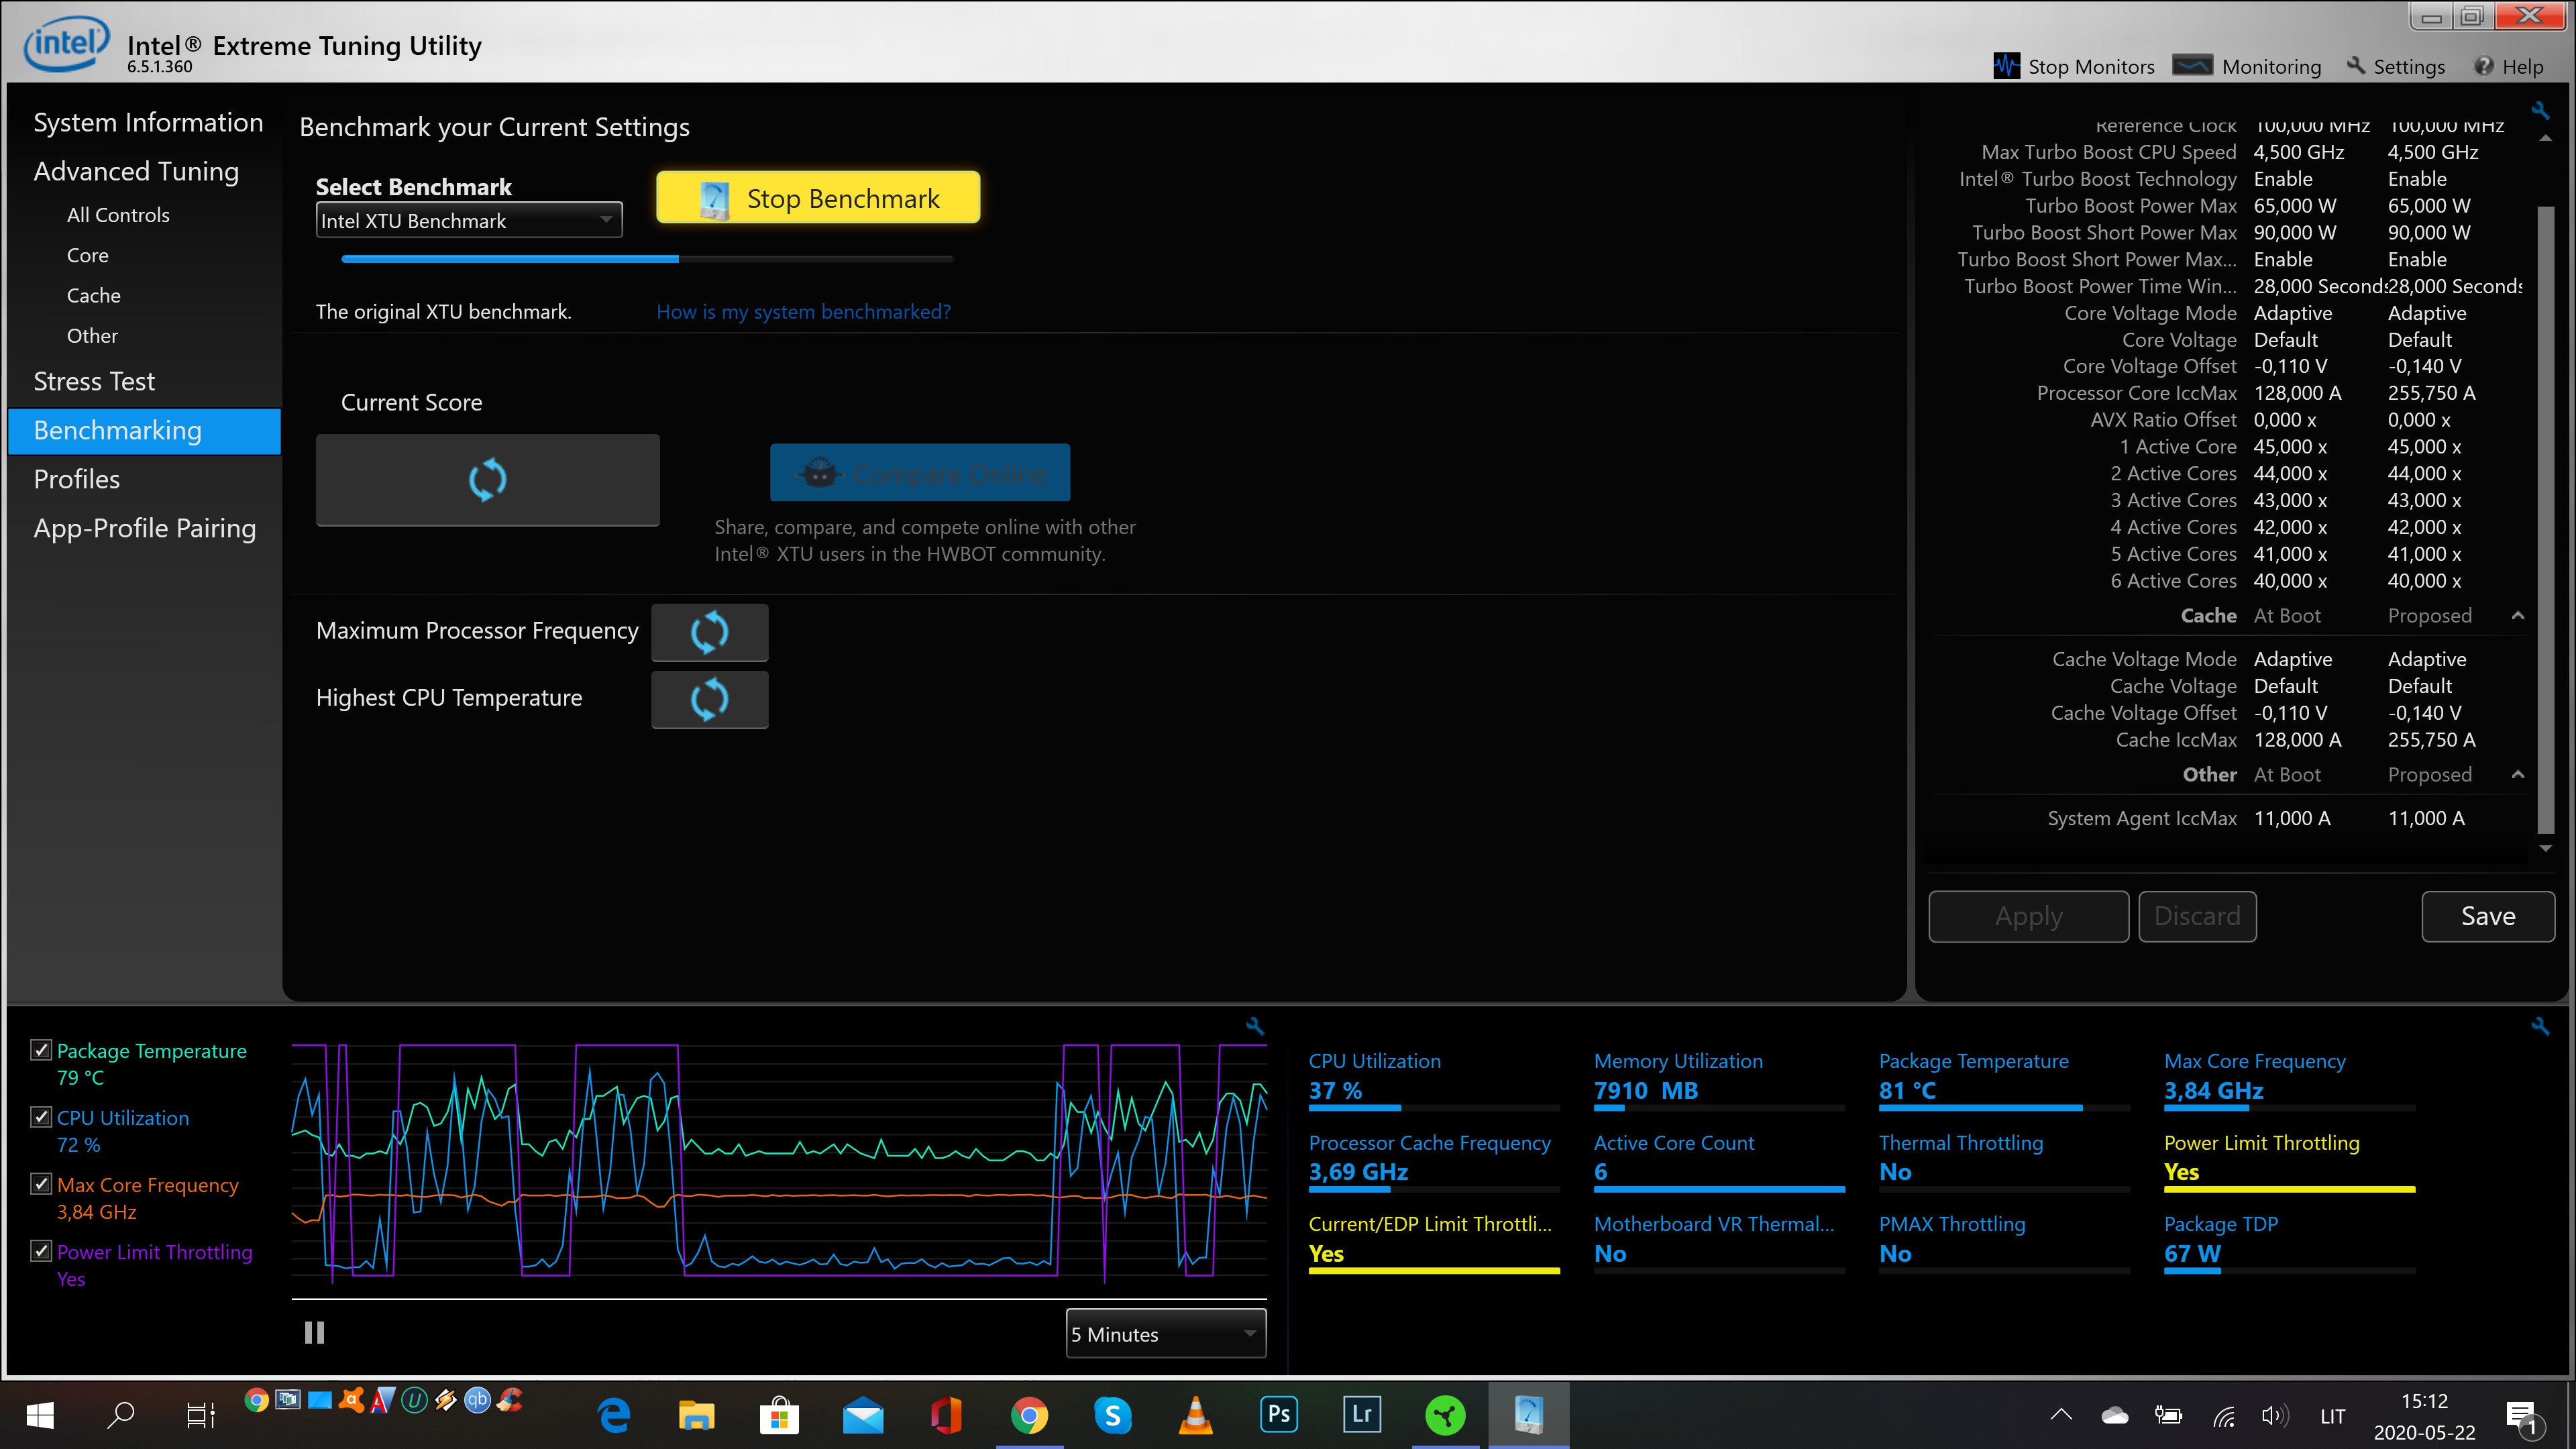Click the green round app icon on taskbar
Image resolution: width=2576 pixels, height=1449 pixels.
[x=1445, y=1415]
